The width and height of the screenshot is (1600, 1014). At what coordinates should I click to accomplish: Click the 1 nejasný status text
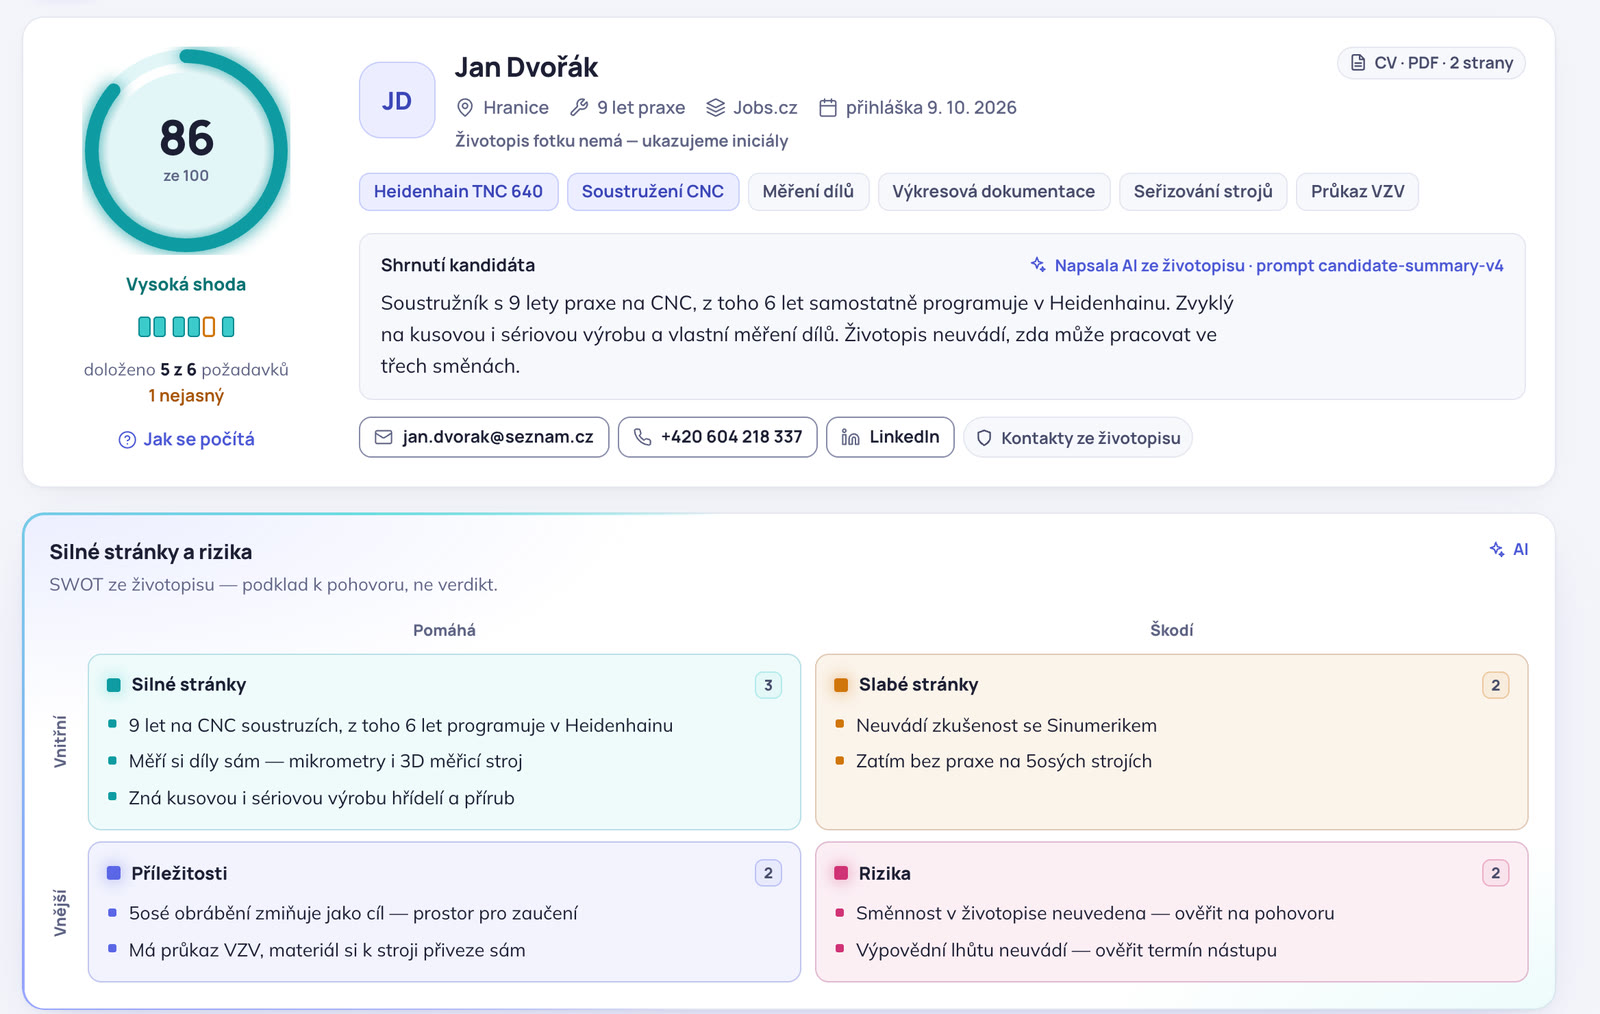point(186,396)
